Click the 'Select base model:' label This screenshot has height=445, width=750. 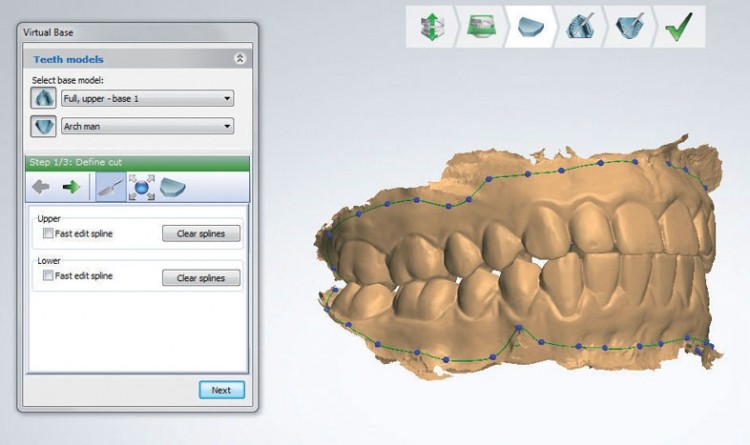pos(67,80)
